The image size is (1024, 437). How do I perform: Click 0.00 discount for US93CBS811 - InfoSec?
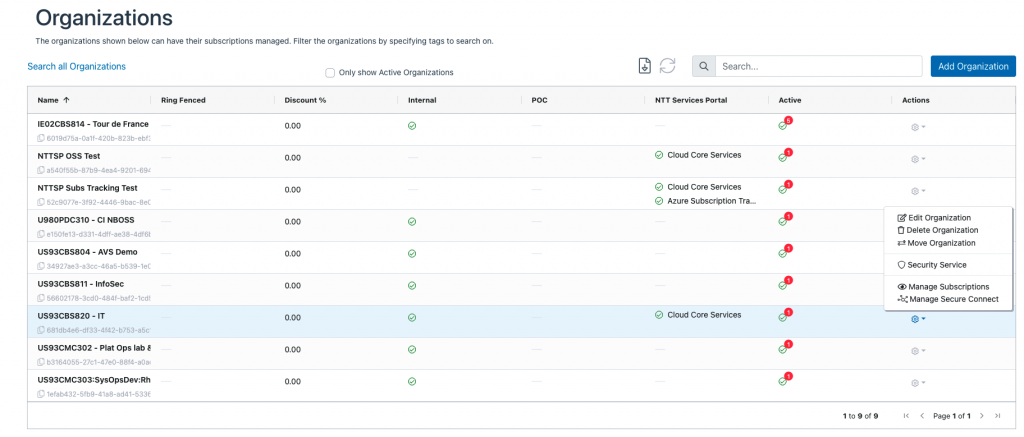(x=293, y=285)
